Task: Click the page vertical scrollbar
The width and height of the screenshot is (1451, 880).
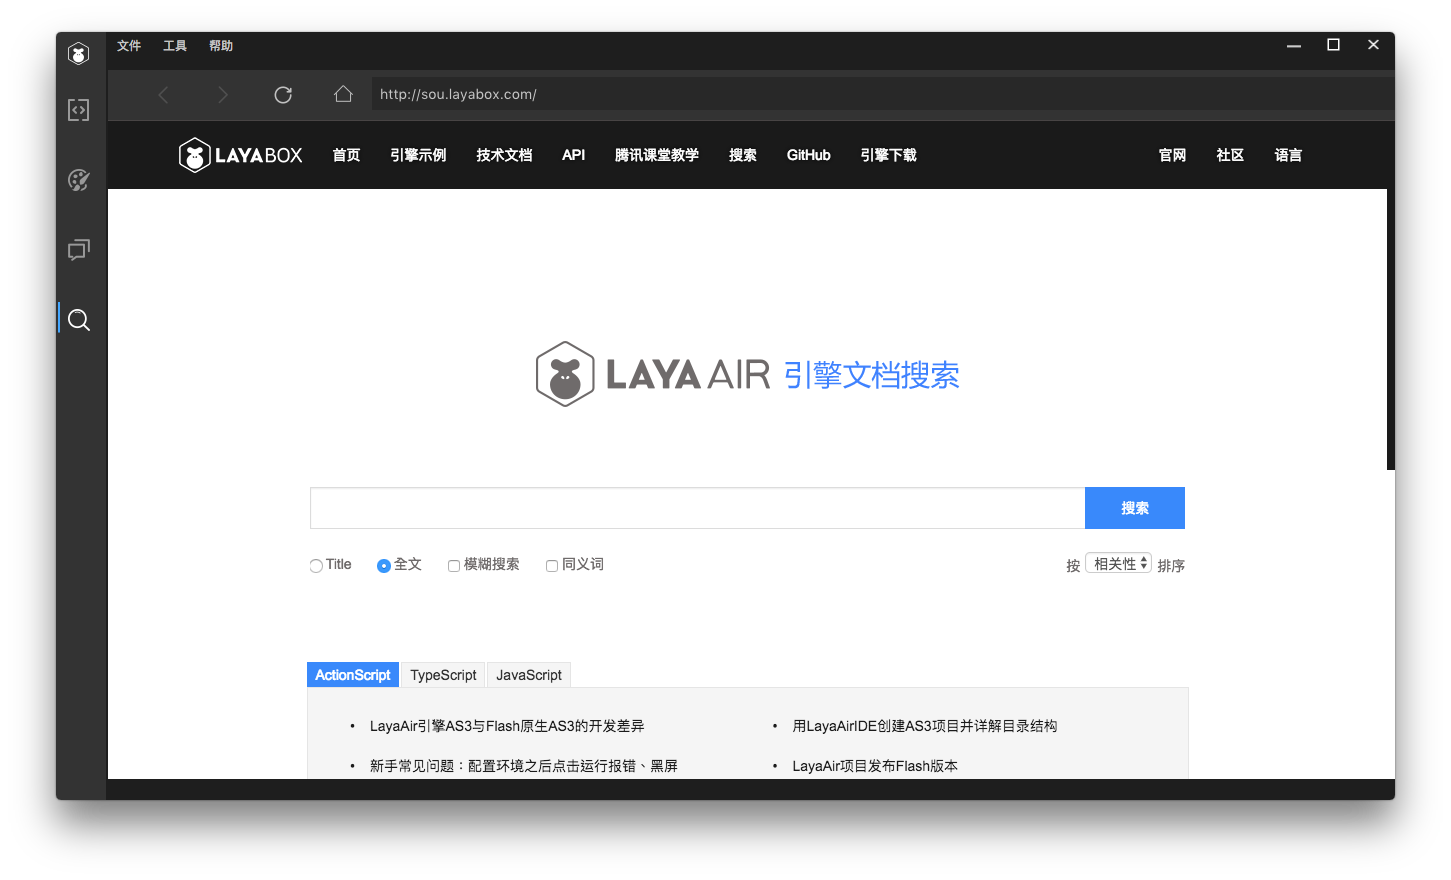Action: [1390, 330]
